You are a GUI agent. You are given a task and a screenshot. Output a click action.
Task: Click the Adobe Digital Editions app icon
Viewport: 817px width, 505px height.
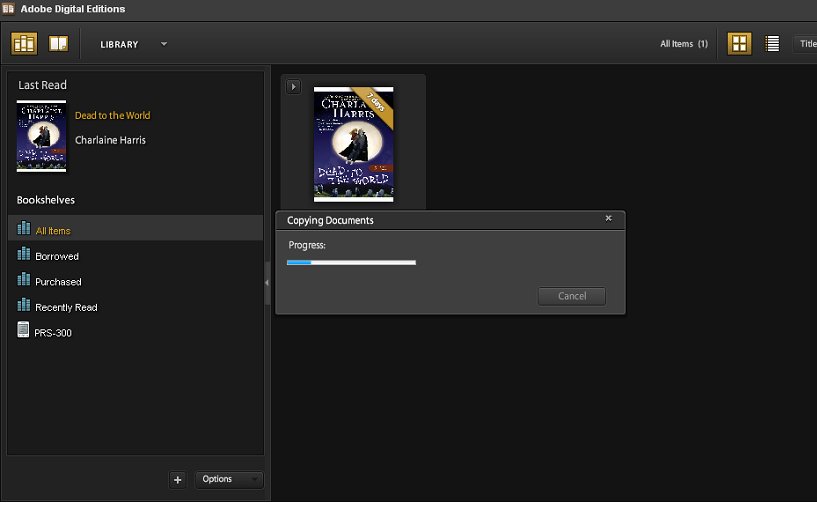click(x=8, y=8)
